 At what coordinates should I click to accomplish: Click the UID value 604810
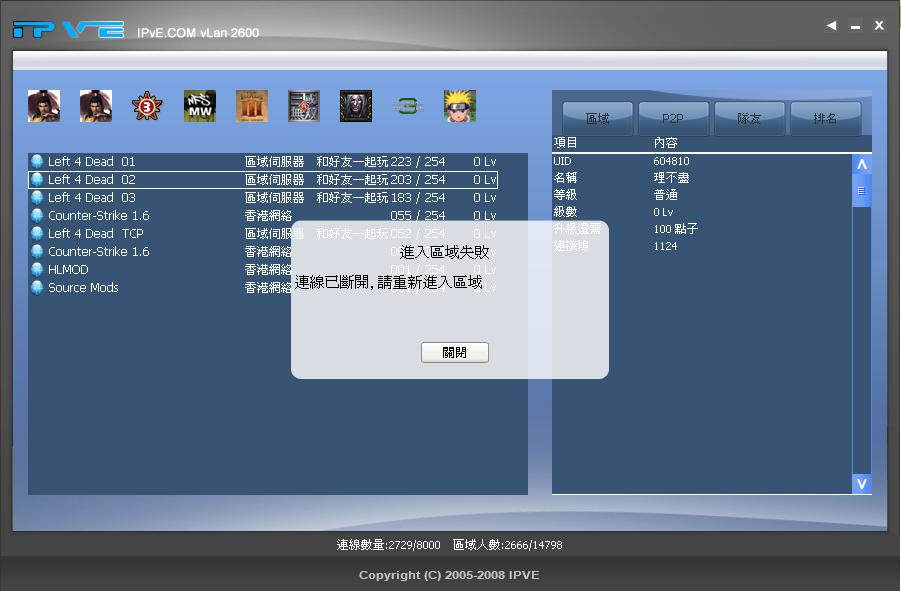671,161
